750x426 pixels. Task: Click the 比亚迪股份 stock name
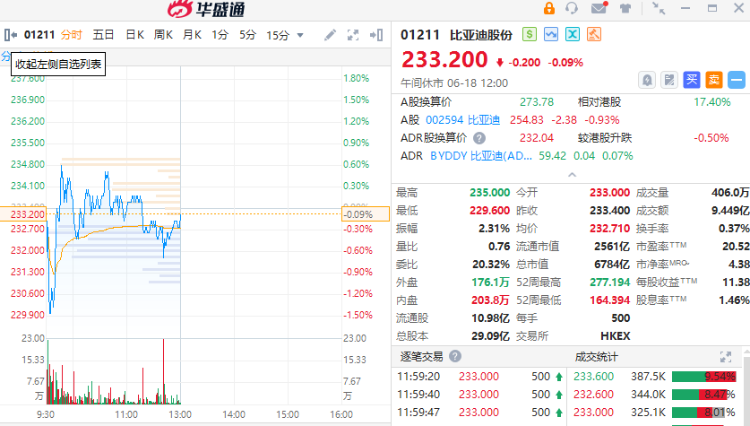coord(481,35)
